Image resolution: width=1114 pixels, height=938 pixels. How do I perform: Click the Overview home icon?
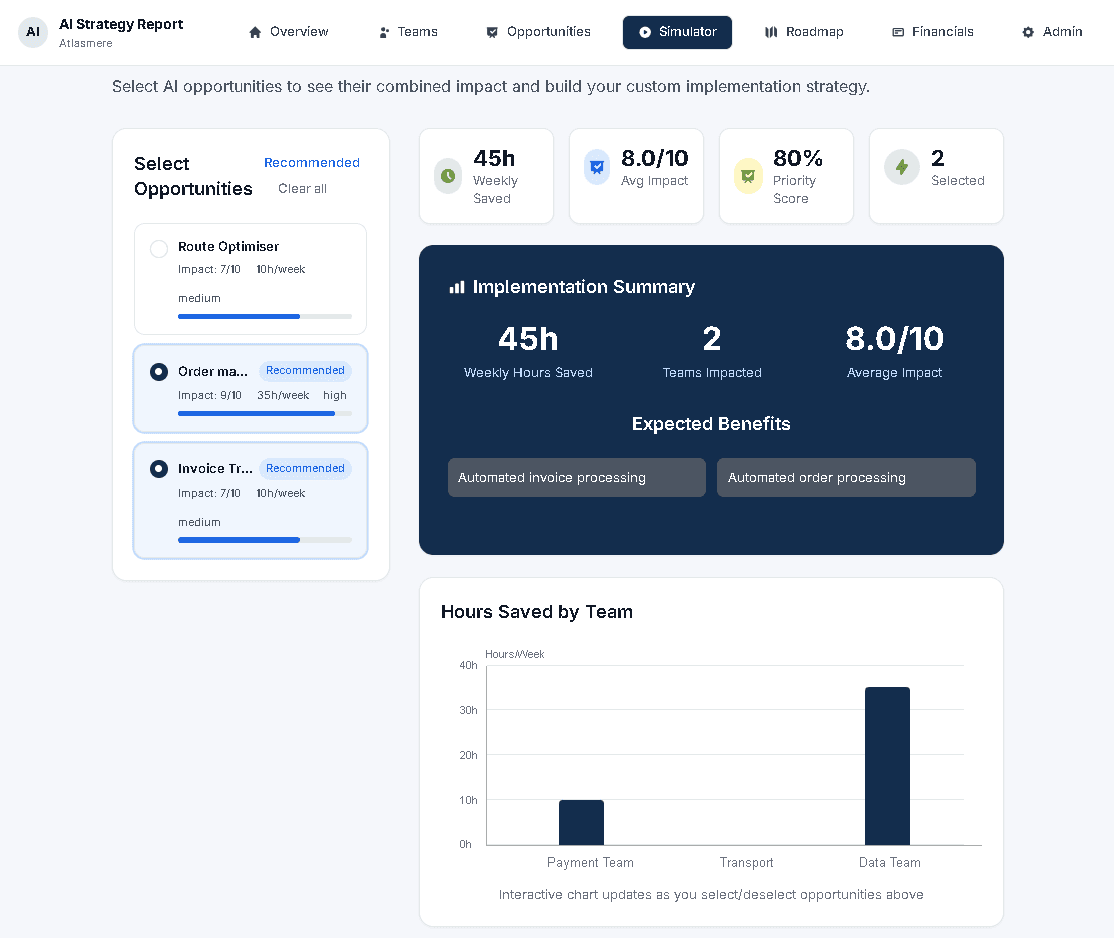tap(256, 31)
